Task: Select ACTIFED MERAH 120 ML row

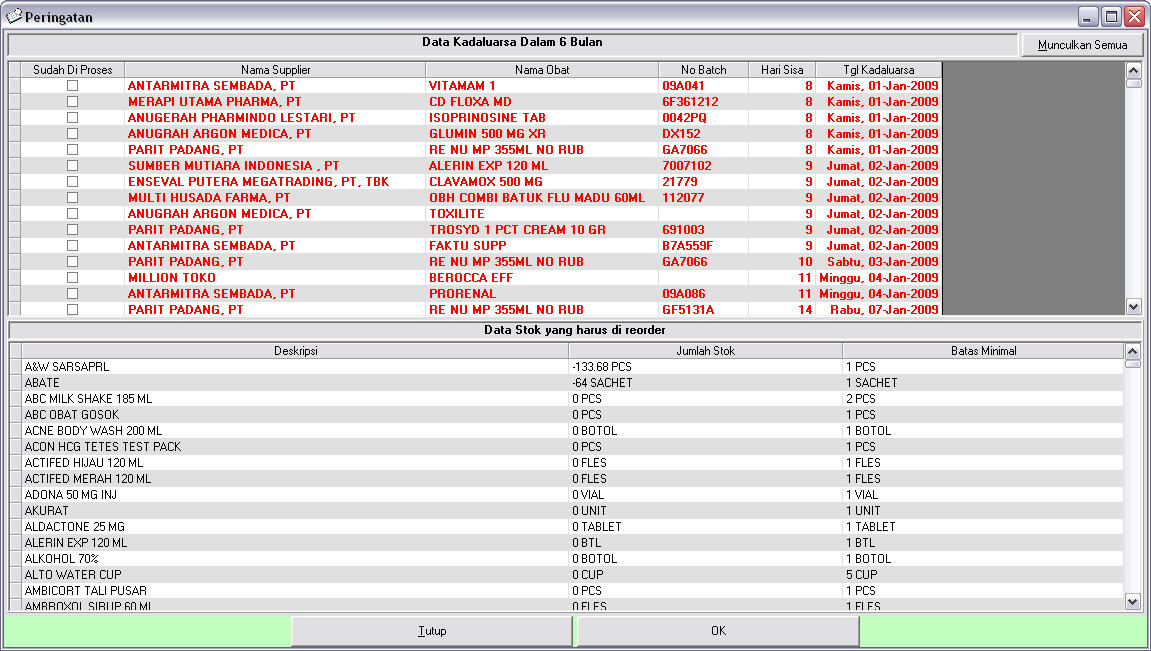Action: (x=573, y=479)
